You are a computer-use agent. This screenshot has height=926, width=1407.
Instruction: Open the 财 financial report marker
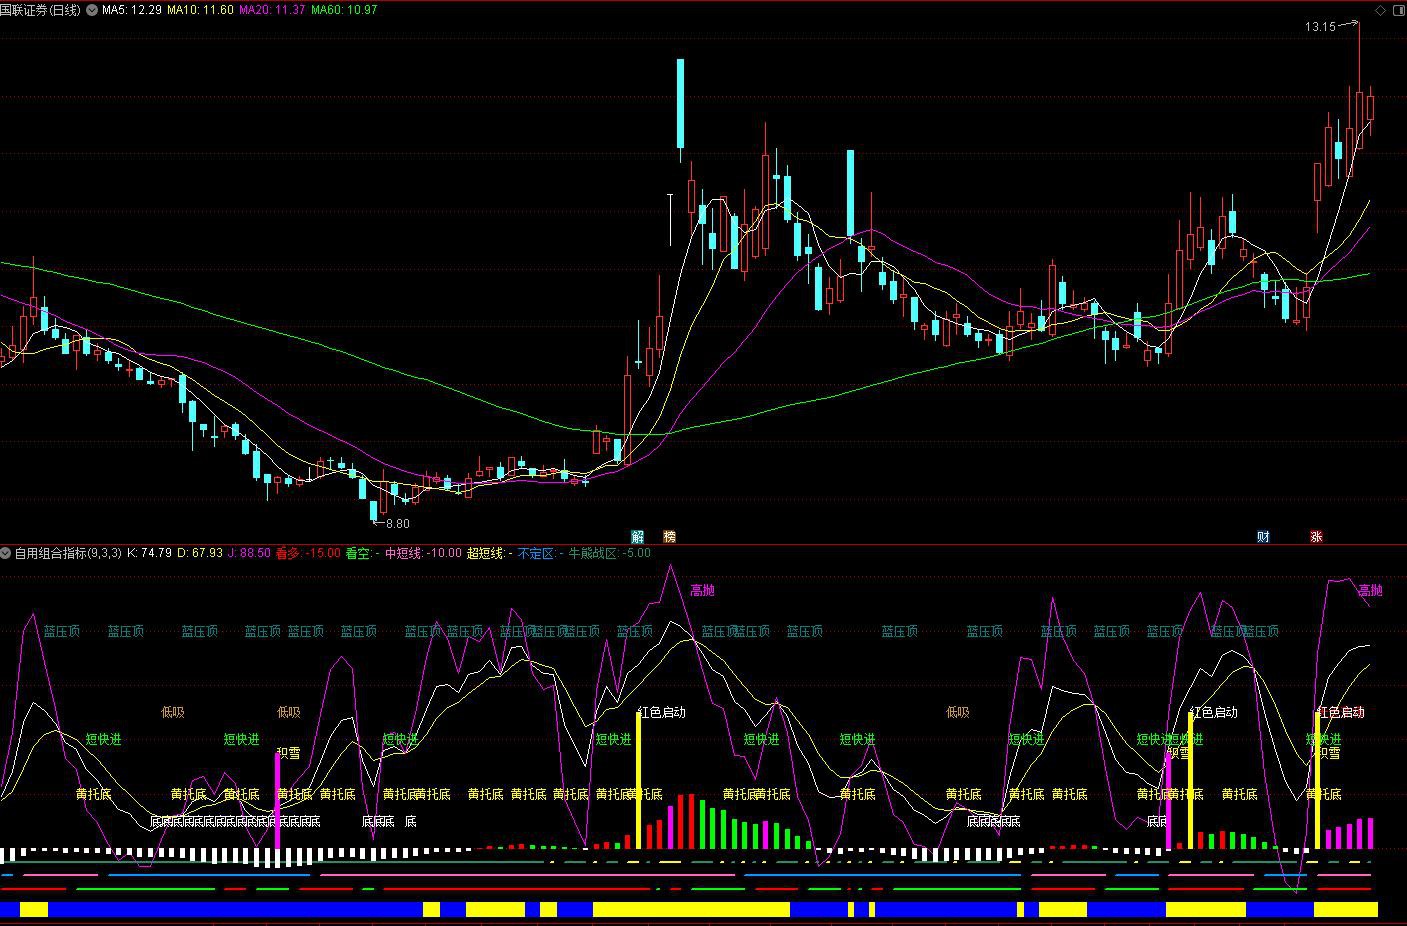coord(1263,537)
